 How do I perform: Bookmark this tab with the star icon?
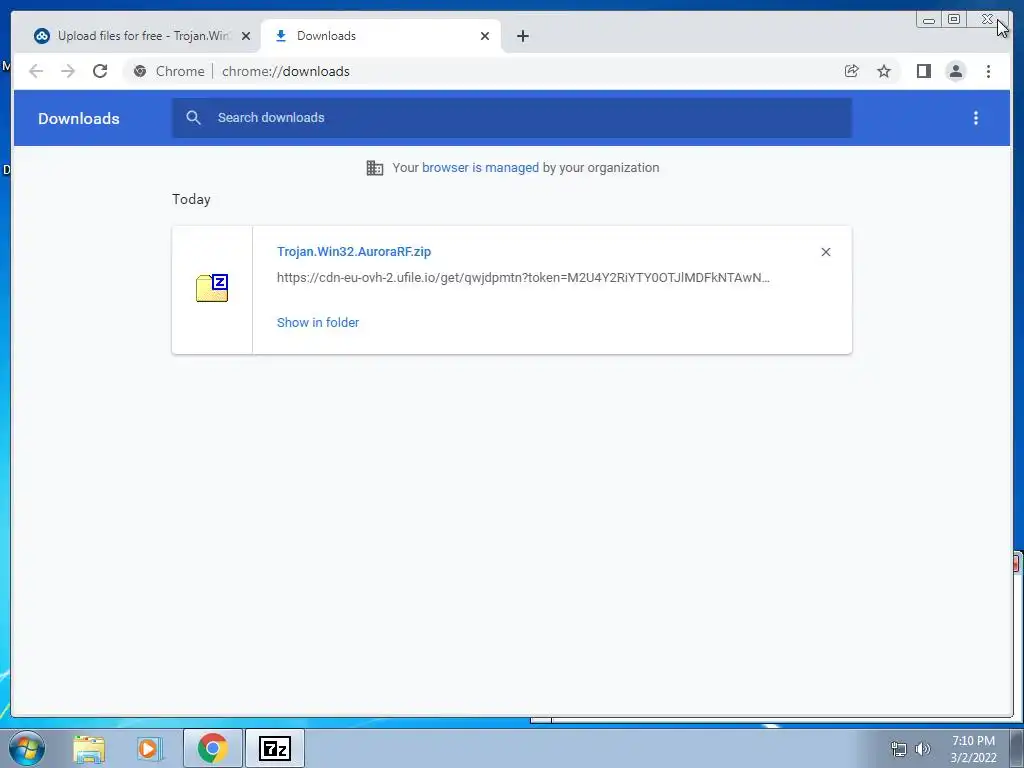coord(884,71)
